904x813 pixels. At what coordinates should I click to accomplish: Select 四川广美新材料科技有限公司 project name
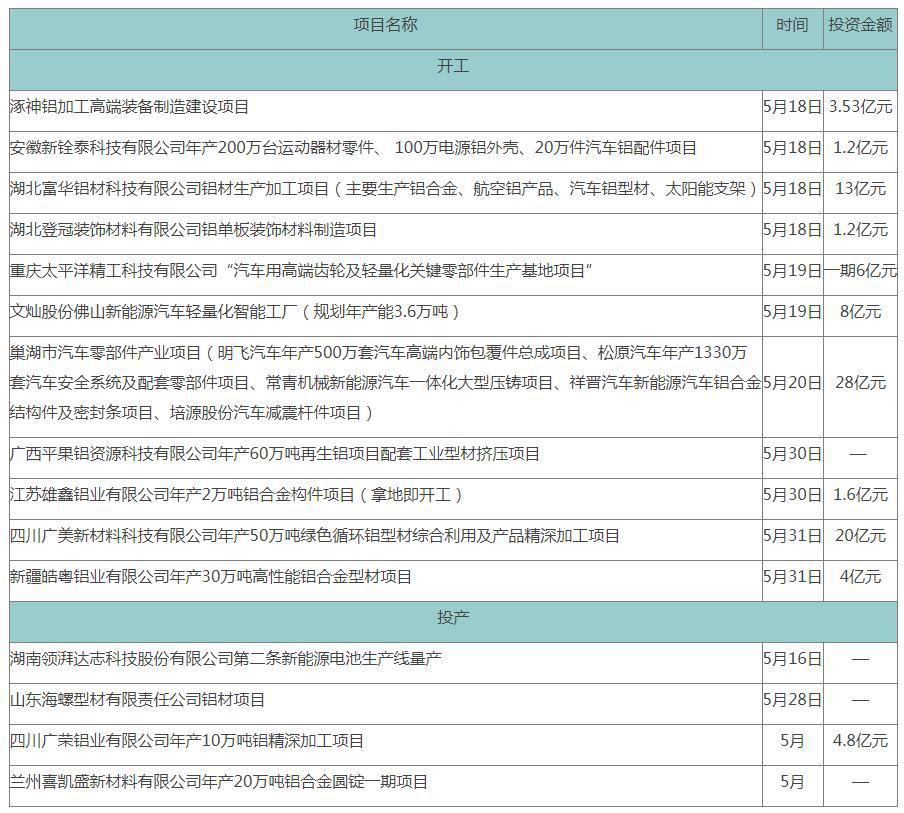(x=314, y=536)
